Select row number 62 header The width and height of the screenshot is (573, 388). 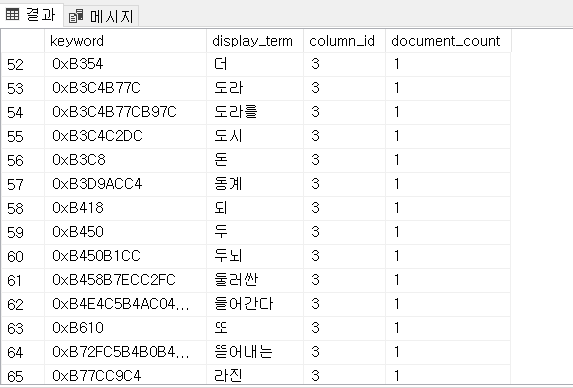(23, 304)
